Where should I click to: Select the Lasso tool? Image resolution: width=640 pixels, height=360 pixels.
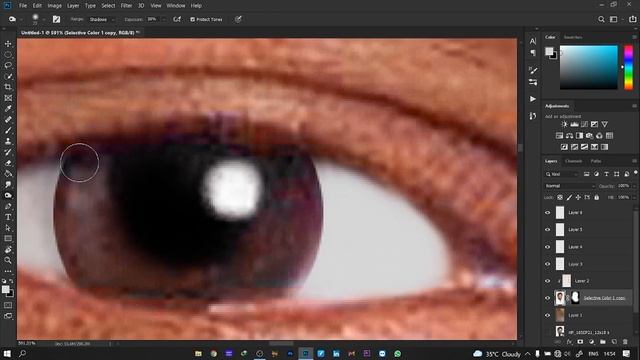[8, 65]
